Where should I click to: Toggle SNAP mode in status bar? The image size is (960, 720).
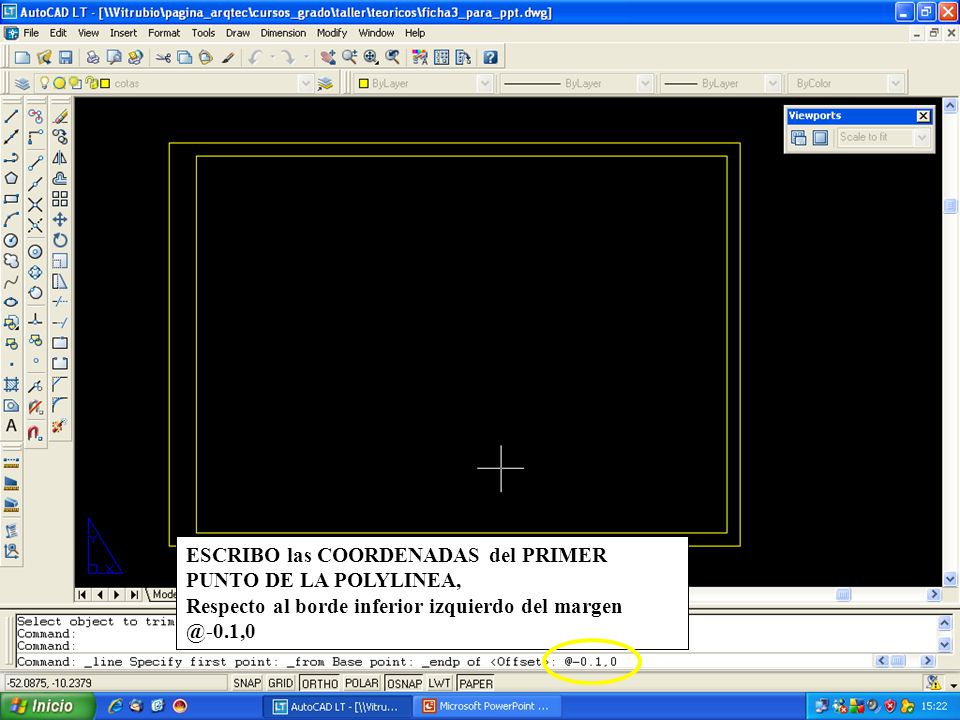[x=247, y=683]
